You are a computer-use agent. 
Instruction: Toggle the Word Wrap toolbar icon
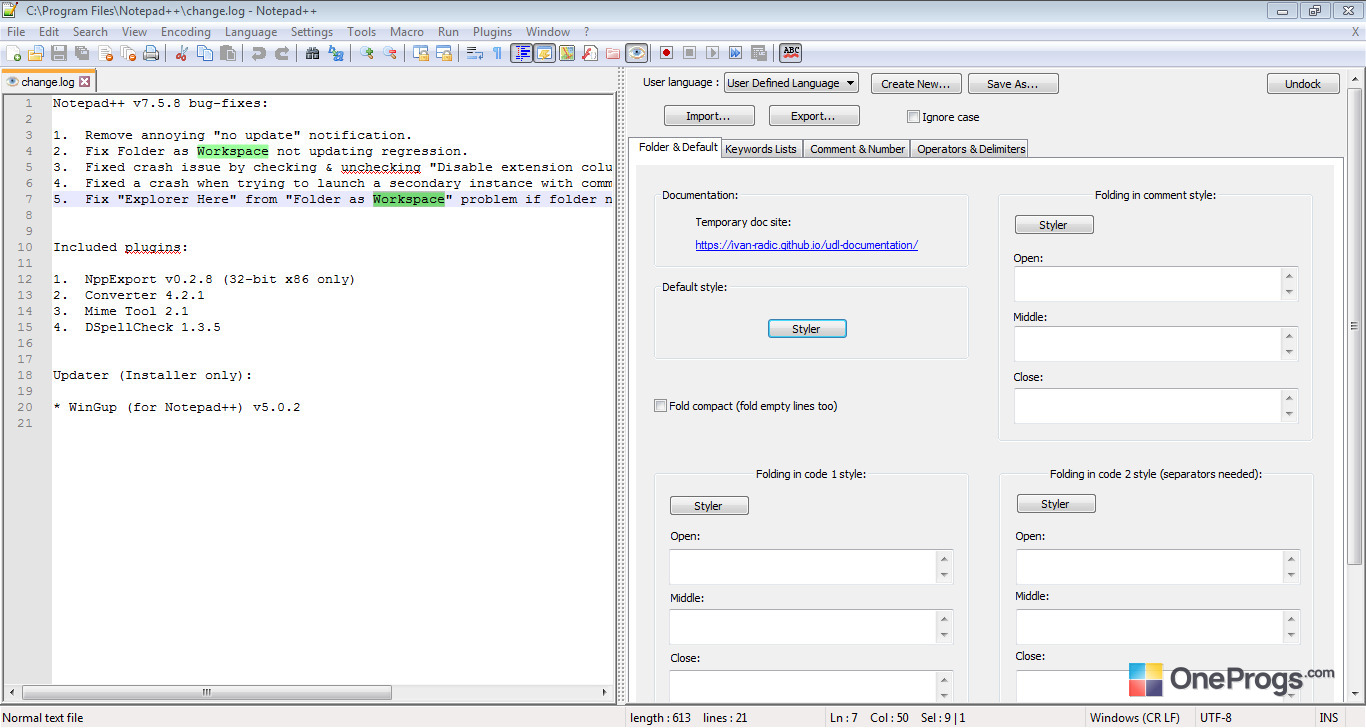[x=474, y=53]
